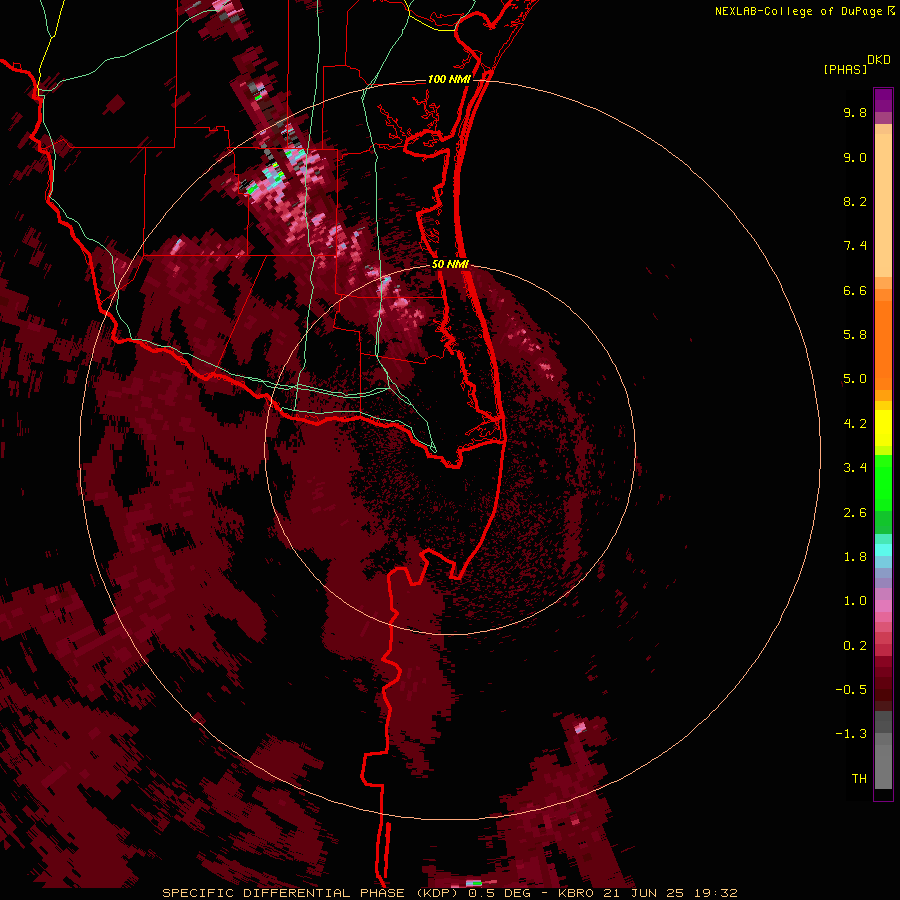Viewport: 900px width, 900px height.
Task: Click the 1.8 value on the color scale
Action: pos(855,557)
